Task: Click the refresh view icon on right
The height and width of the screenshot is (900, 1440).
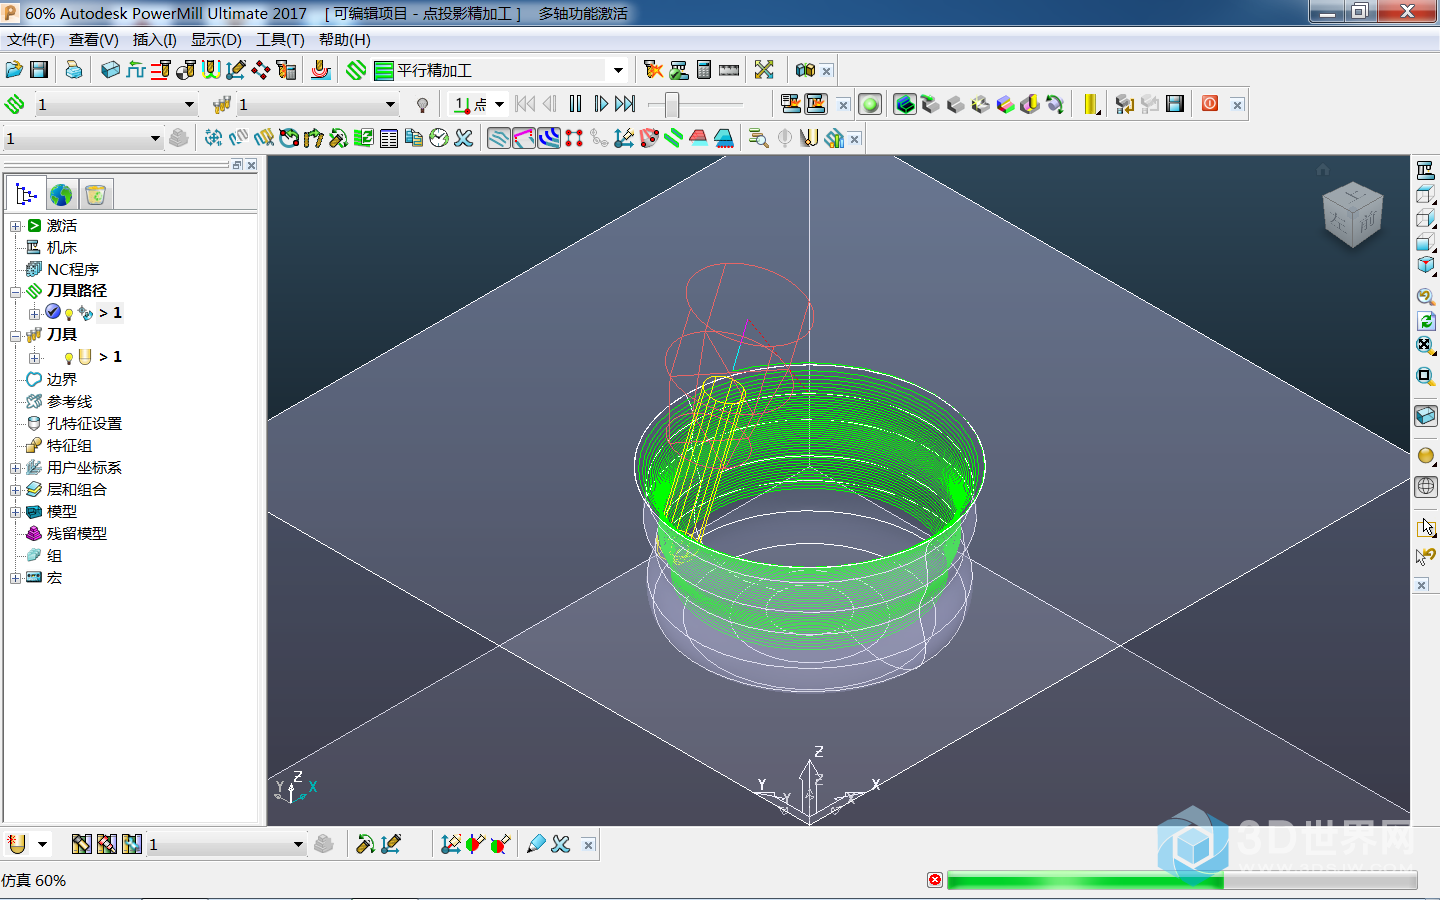Action: (1426, 321)
